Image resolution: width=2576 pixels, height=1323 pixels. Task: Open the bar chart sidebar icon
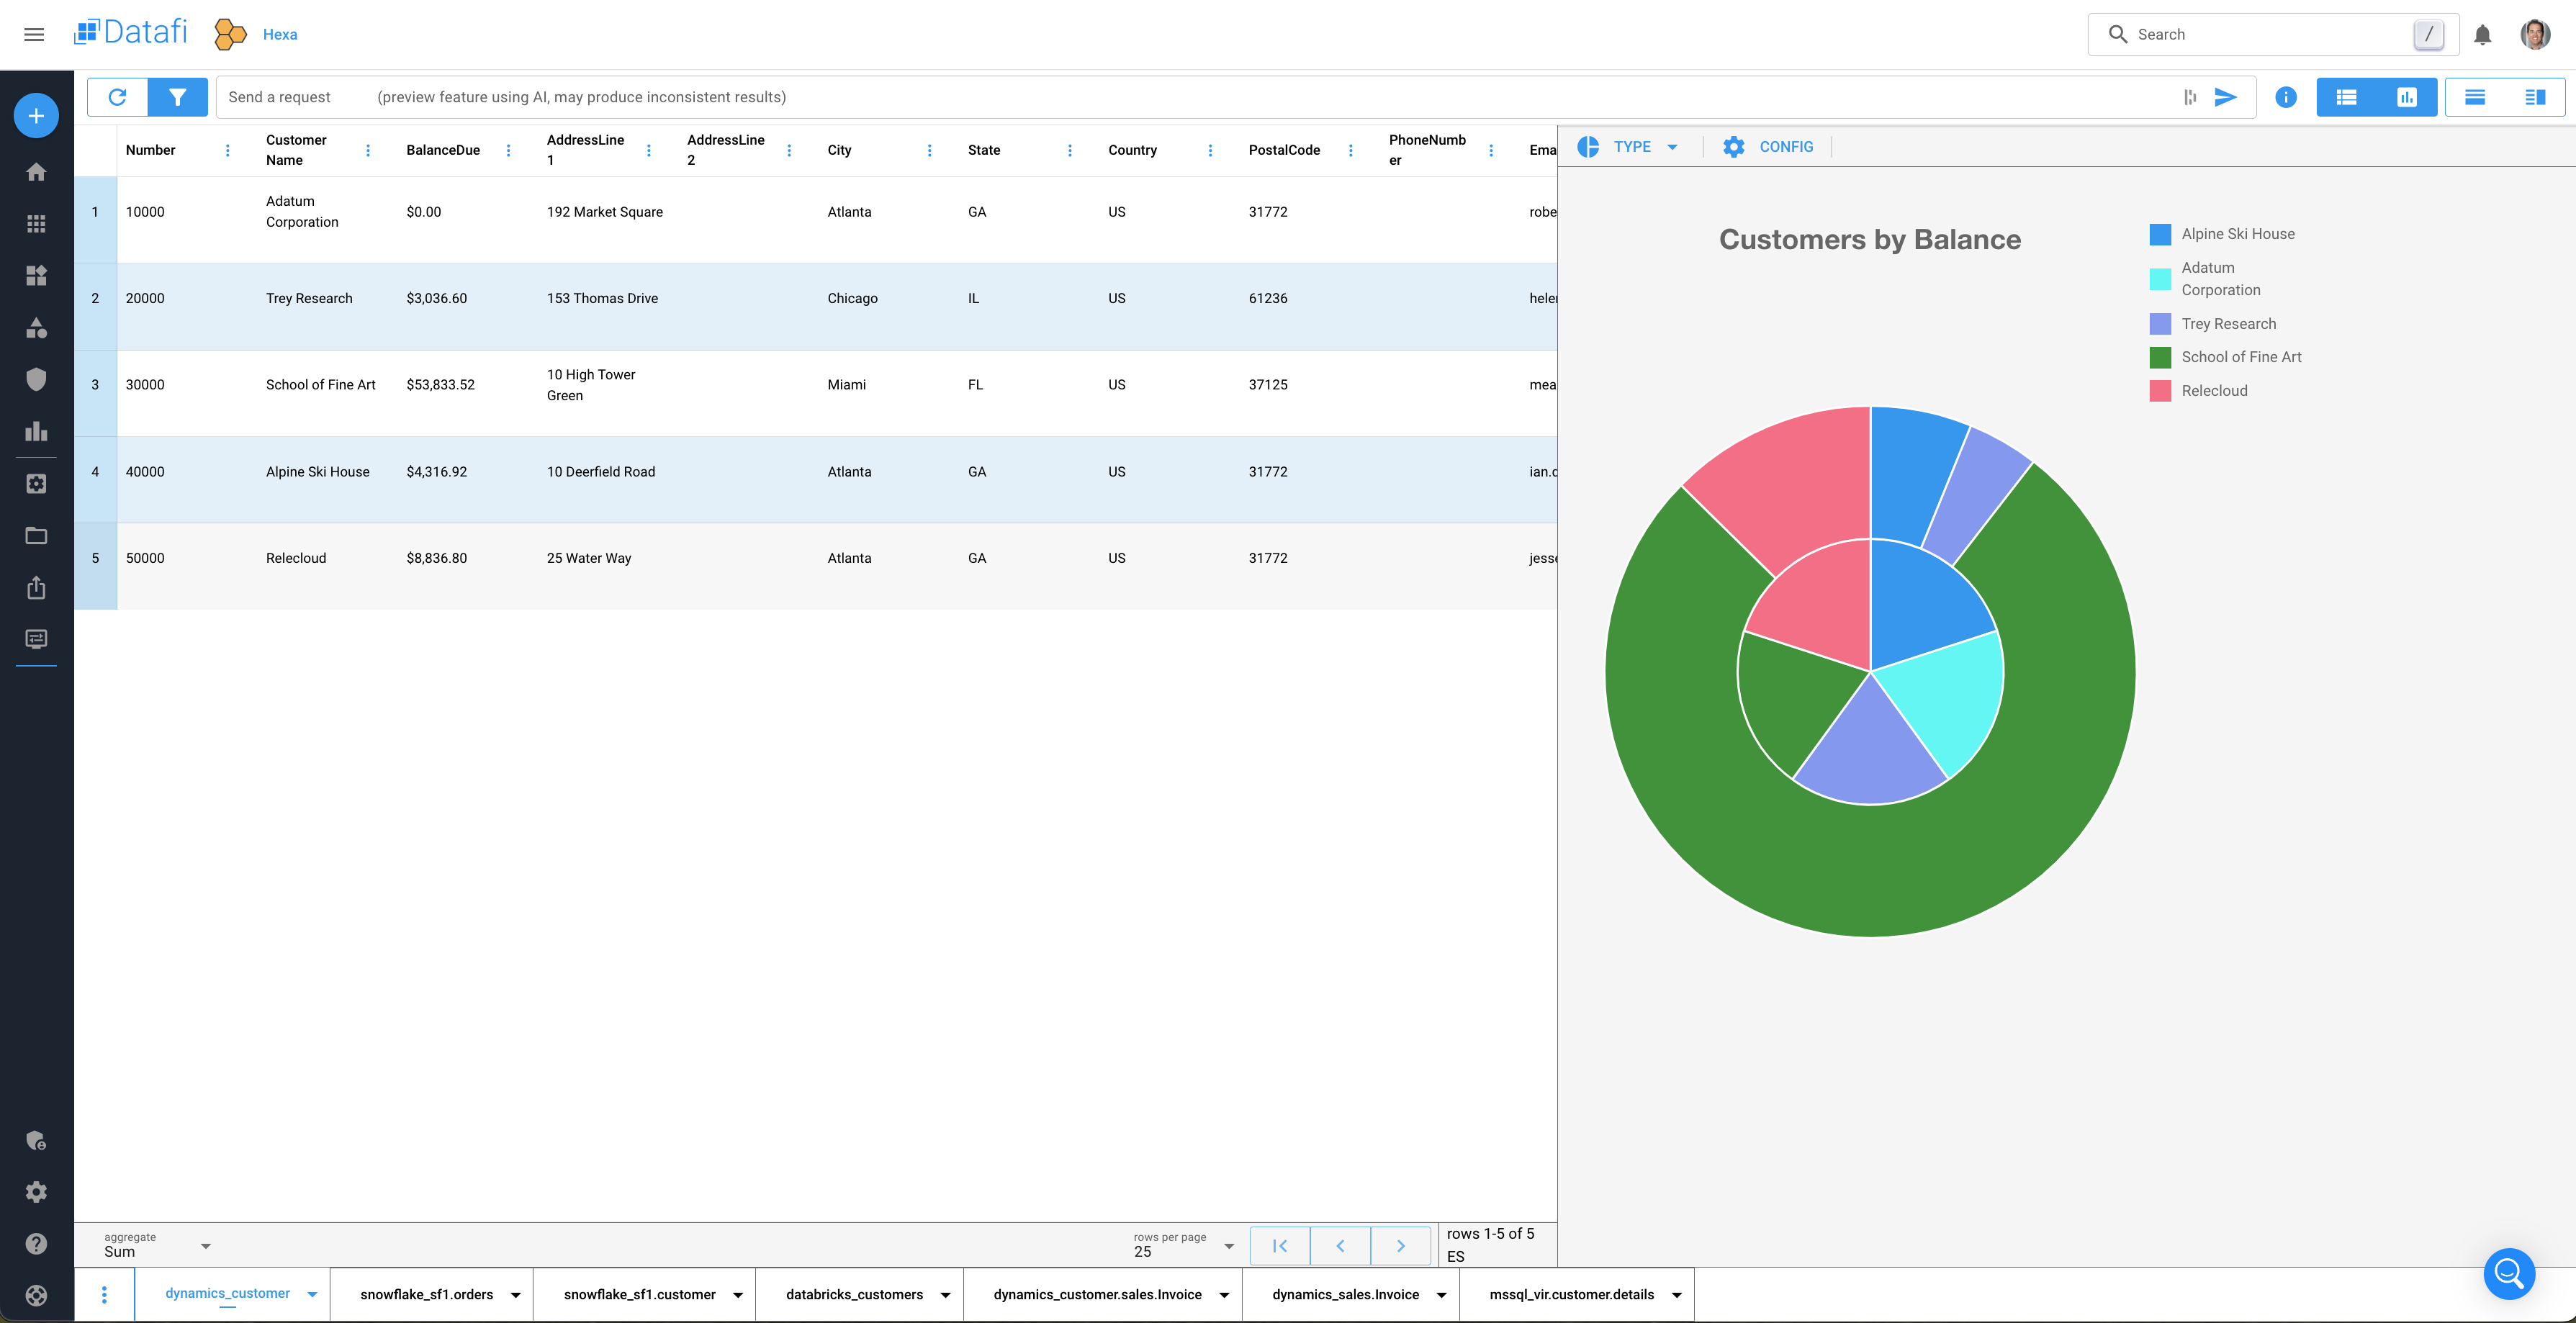(36, 432)
